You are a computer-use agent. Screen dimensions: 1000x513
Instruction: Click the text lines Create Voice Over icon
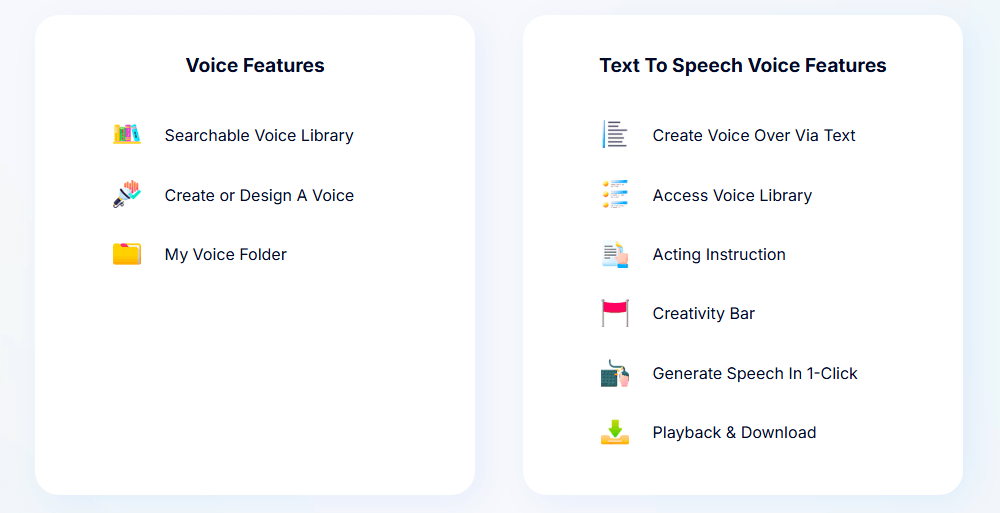tap(615, 135)
